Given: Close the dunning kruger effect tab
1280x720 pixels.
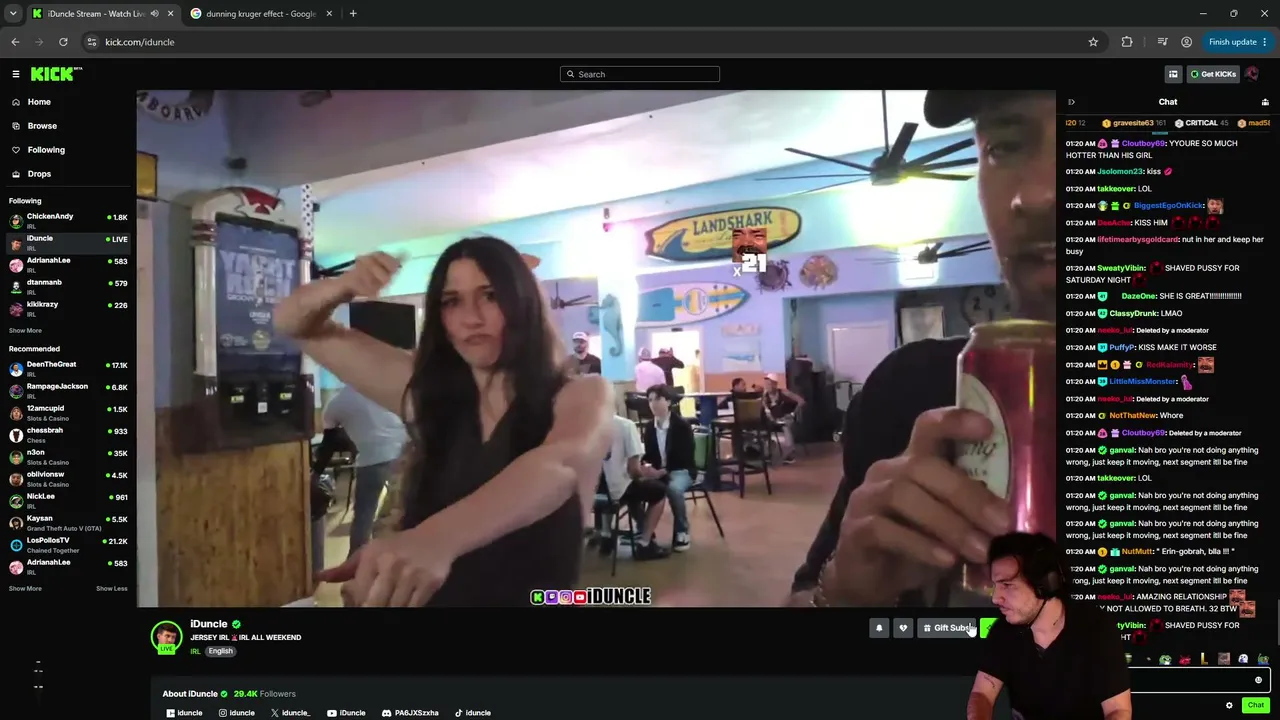Looking at the screenshot, I should pos(329,14).
